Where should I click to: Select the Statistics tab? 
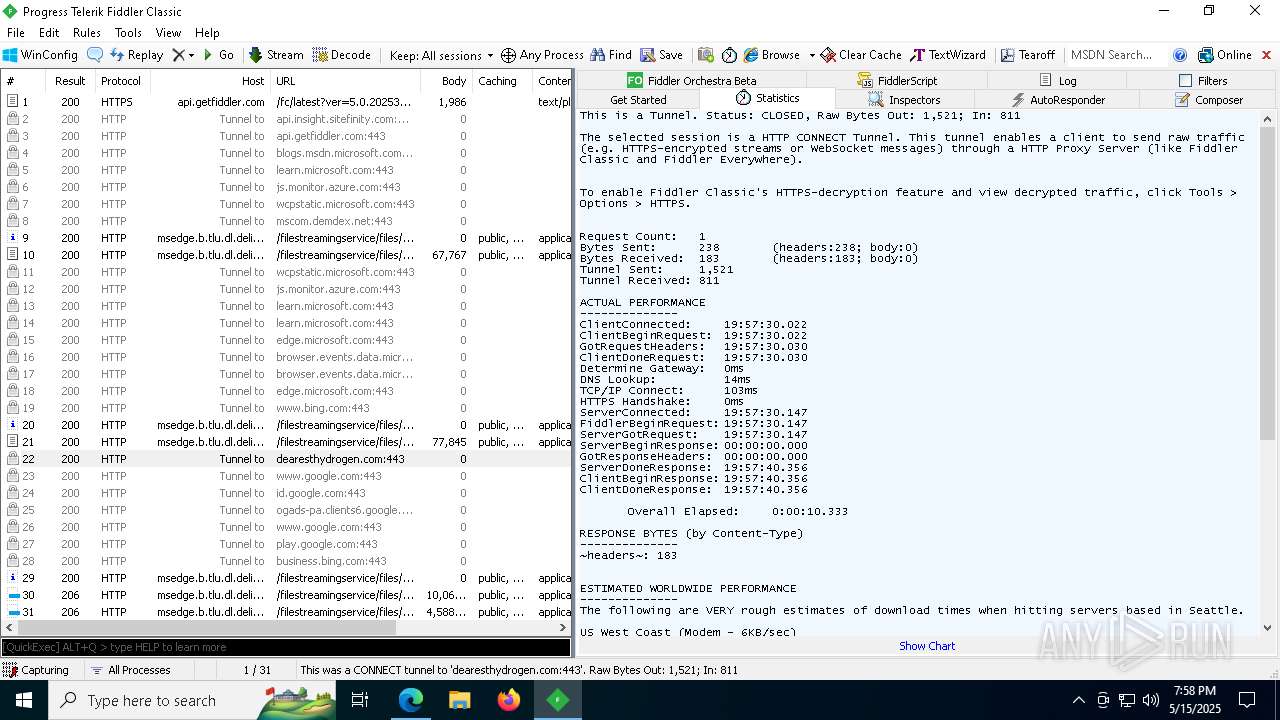[767, 99]
